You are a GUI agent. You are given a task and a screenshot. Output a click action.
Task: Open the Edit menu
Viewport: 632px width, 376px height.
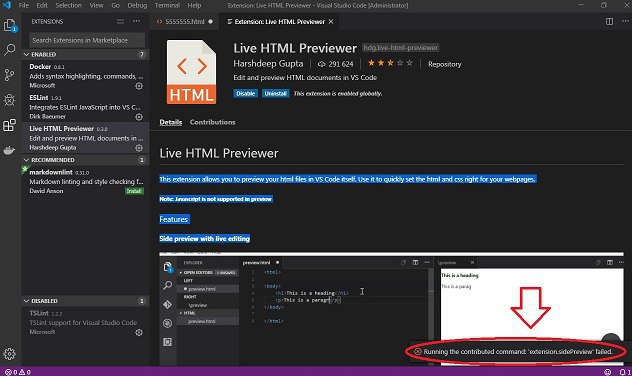click(x=42, y=5)
